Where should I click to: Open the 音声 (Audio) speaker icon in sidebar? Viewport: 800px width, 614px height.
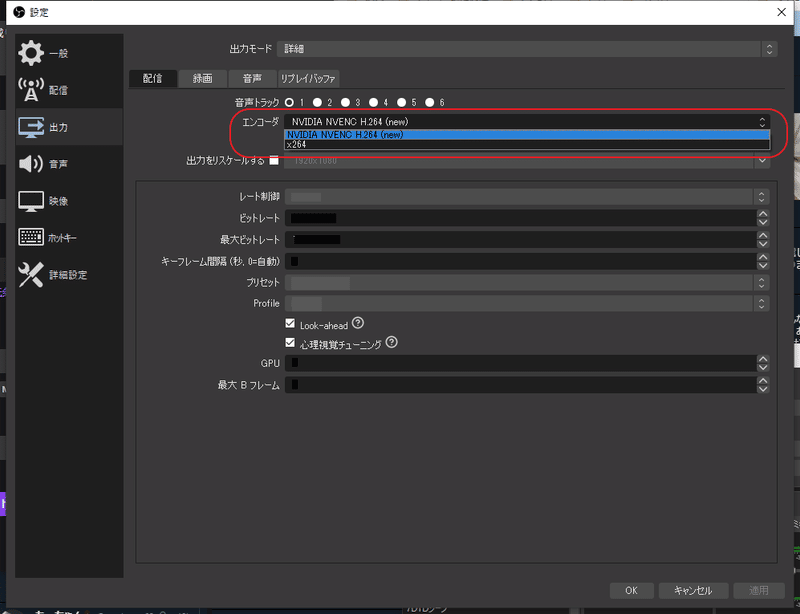(x=31, y=164)
